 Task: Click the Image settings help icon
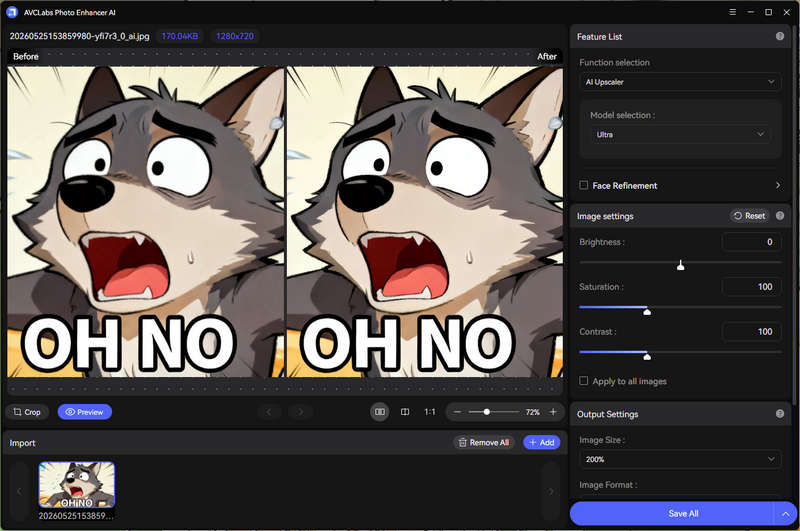[x=780, y=216]
